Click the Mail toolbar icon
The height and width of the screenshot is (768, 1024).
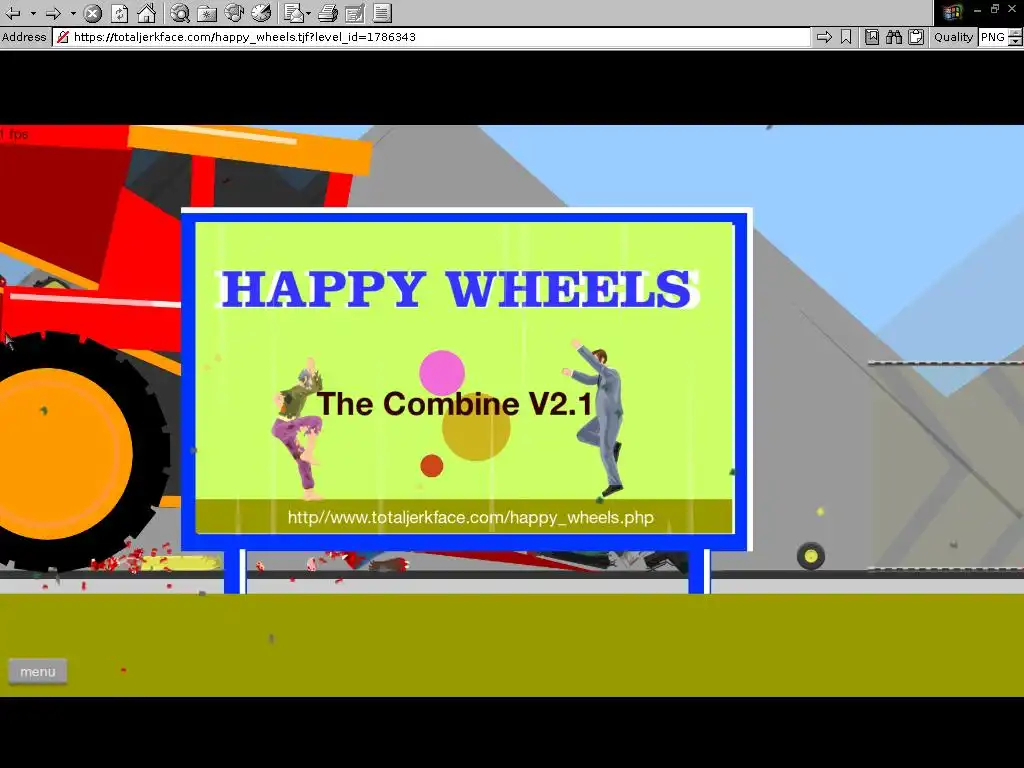294,13
